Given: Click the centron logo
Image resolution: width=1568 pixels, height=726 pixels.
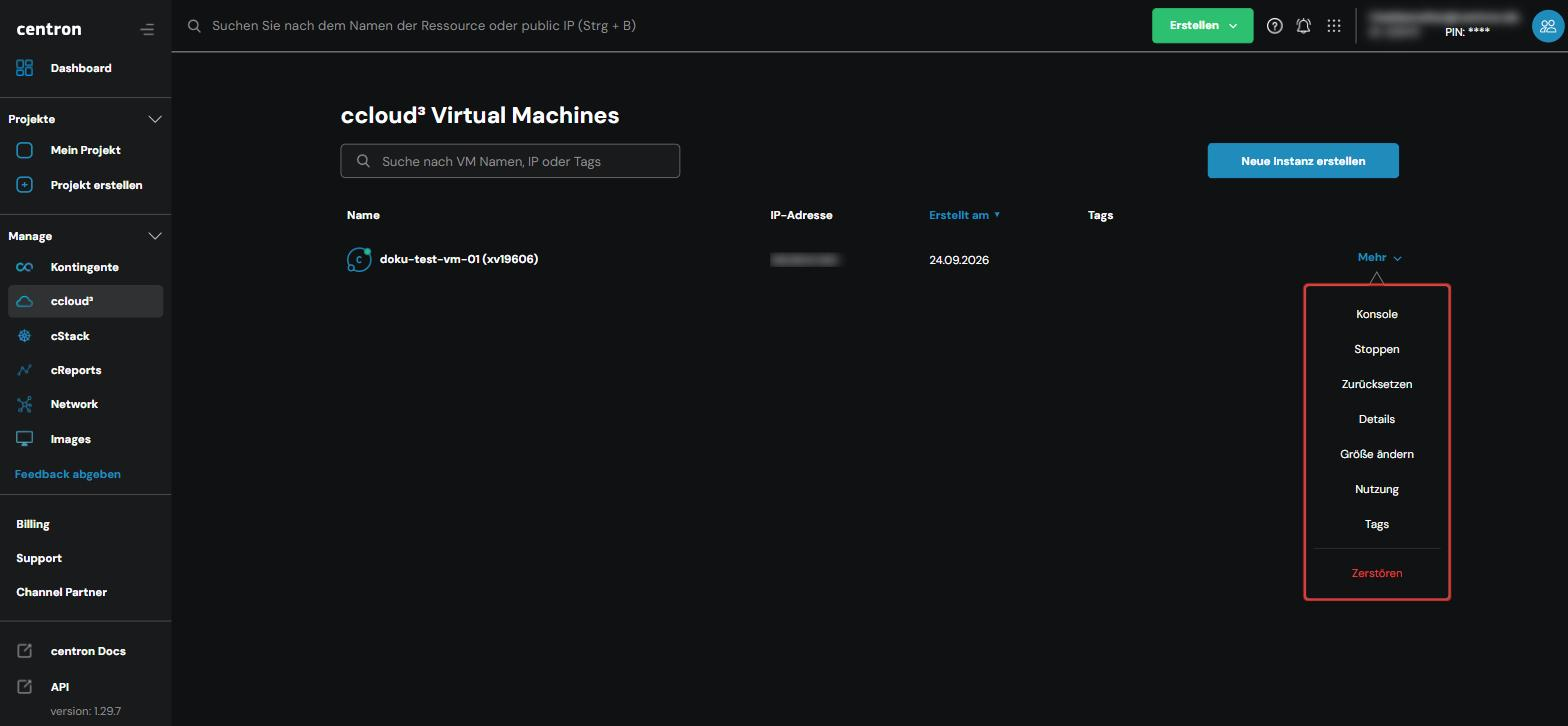Looking at the screenshot, I should pyautogui.click(x=49, y=29).
